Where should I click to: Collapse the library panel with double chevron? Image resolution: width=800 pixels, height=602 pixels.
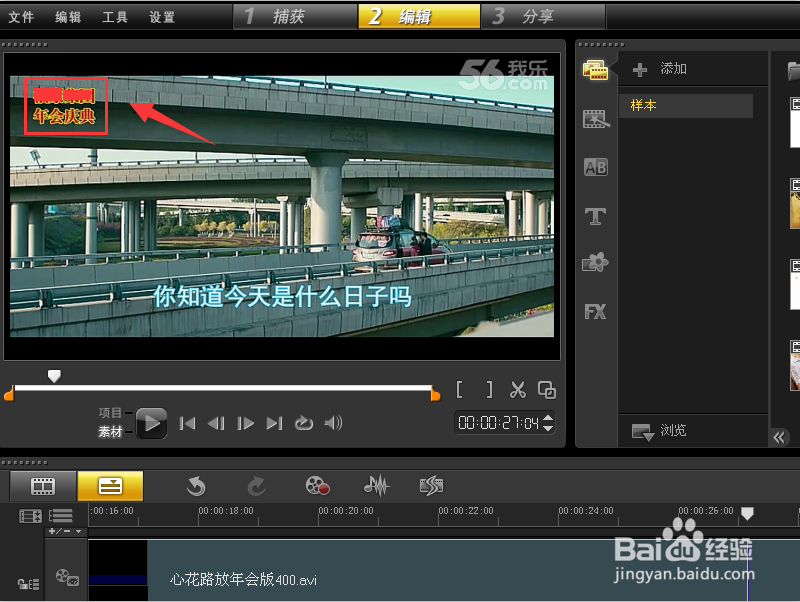(779, 437)
